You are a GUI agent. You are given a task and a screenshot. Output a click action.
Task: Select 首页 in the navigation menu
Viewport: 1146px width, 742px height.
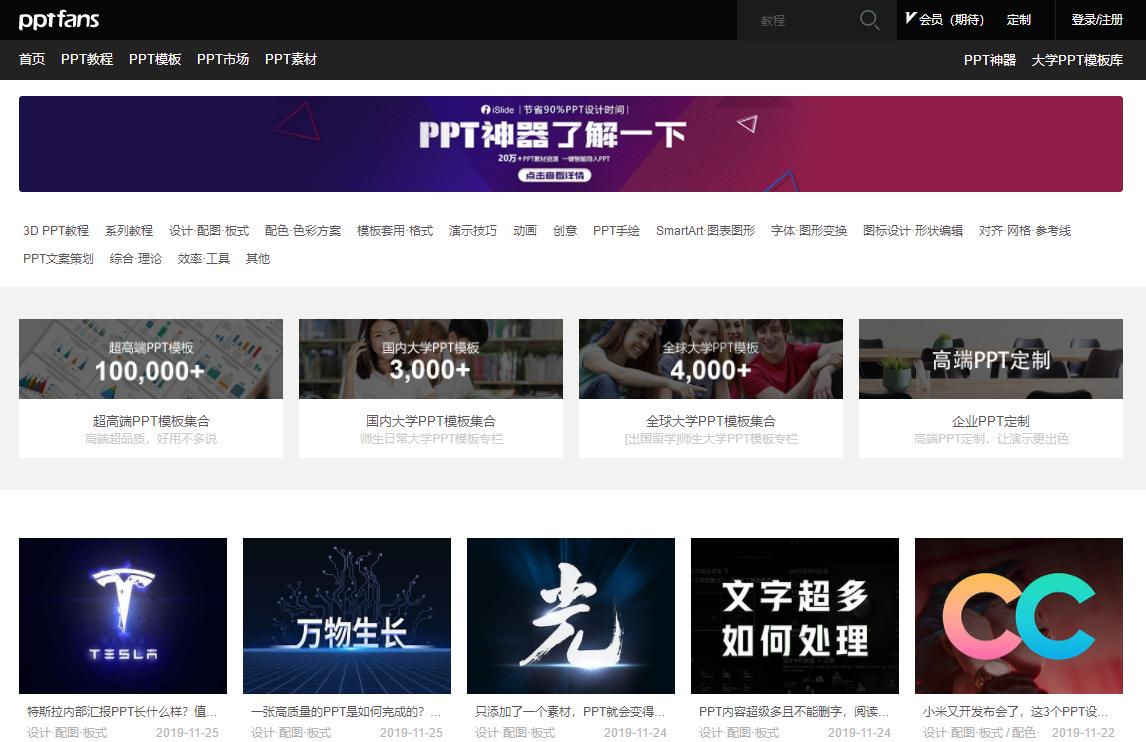(x=31, y=59)
